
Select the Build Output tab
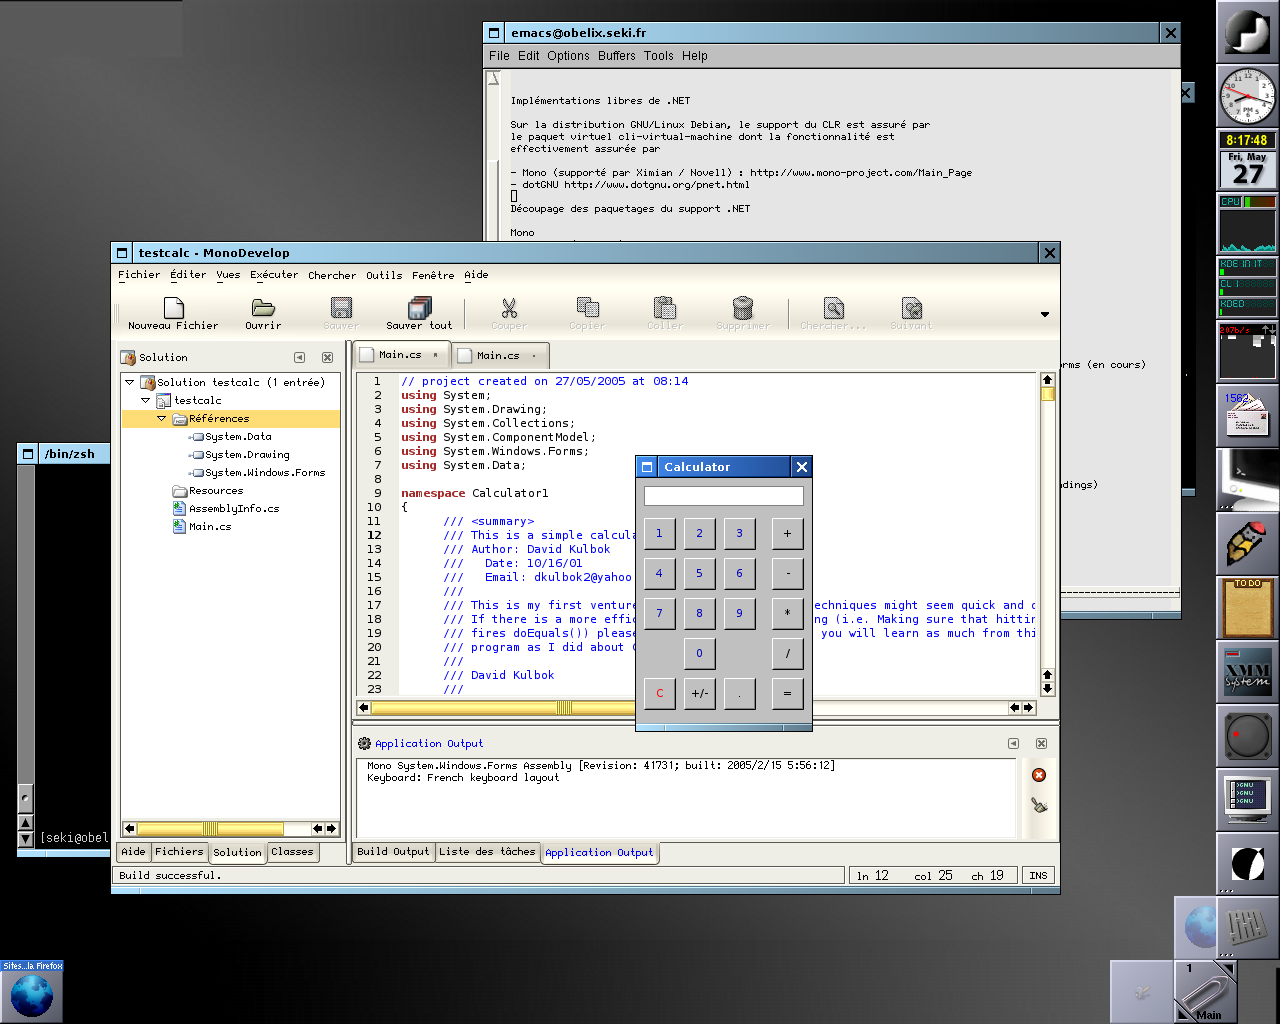[393, 852]
